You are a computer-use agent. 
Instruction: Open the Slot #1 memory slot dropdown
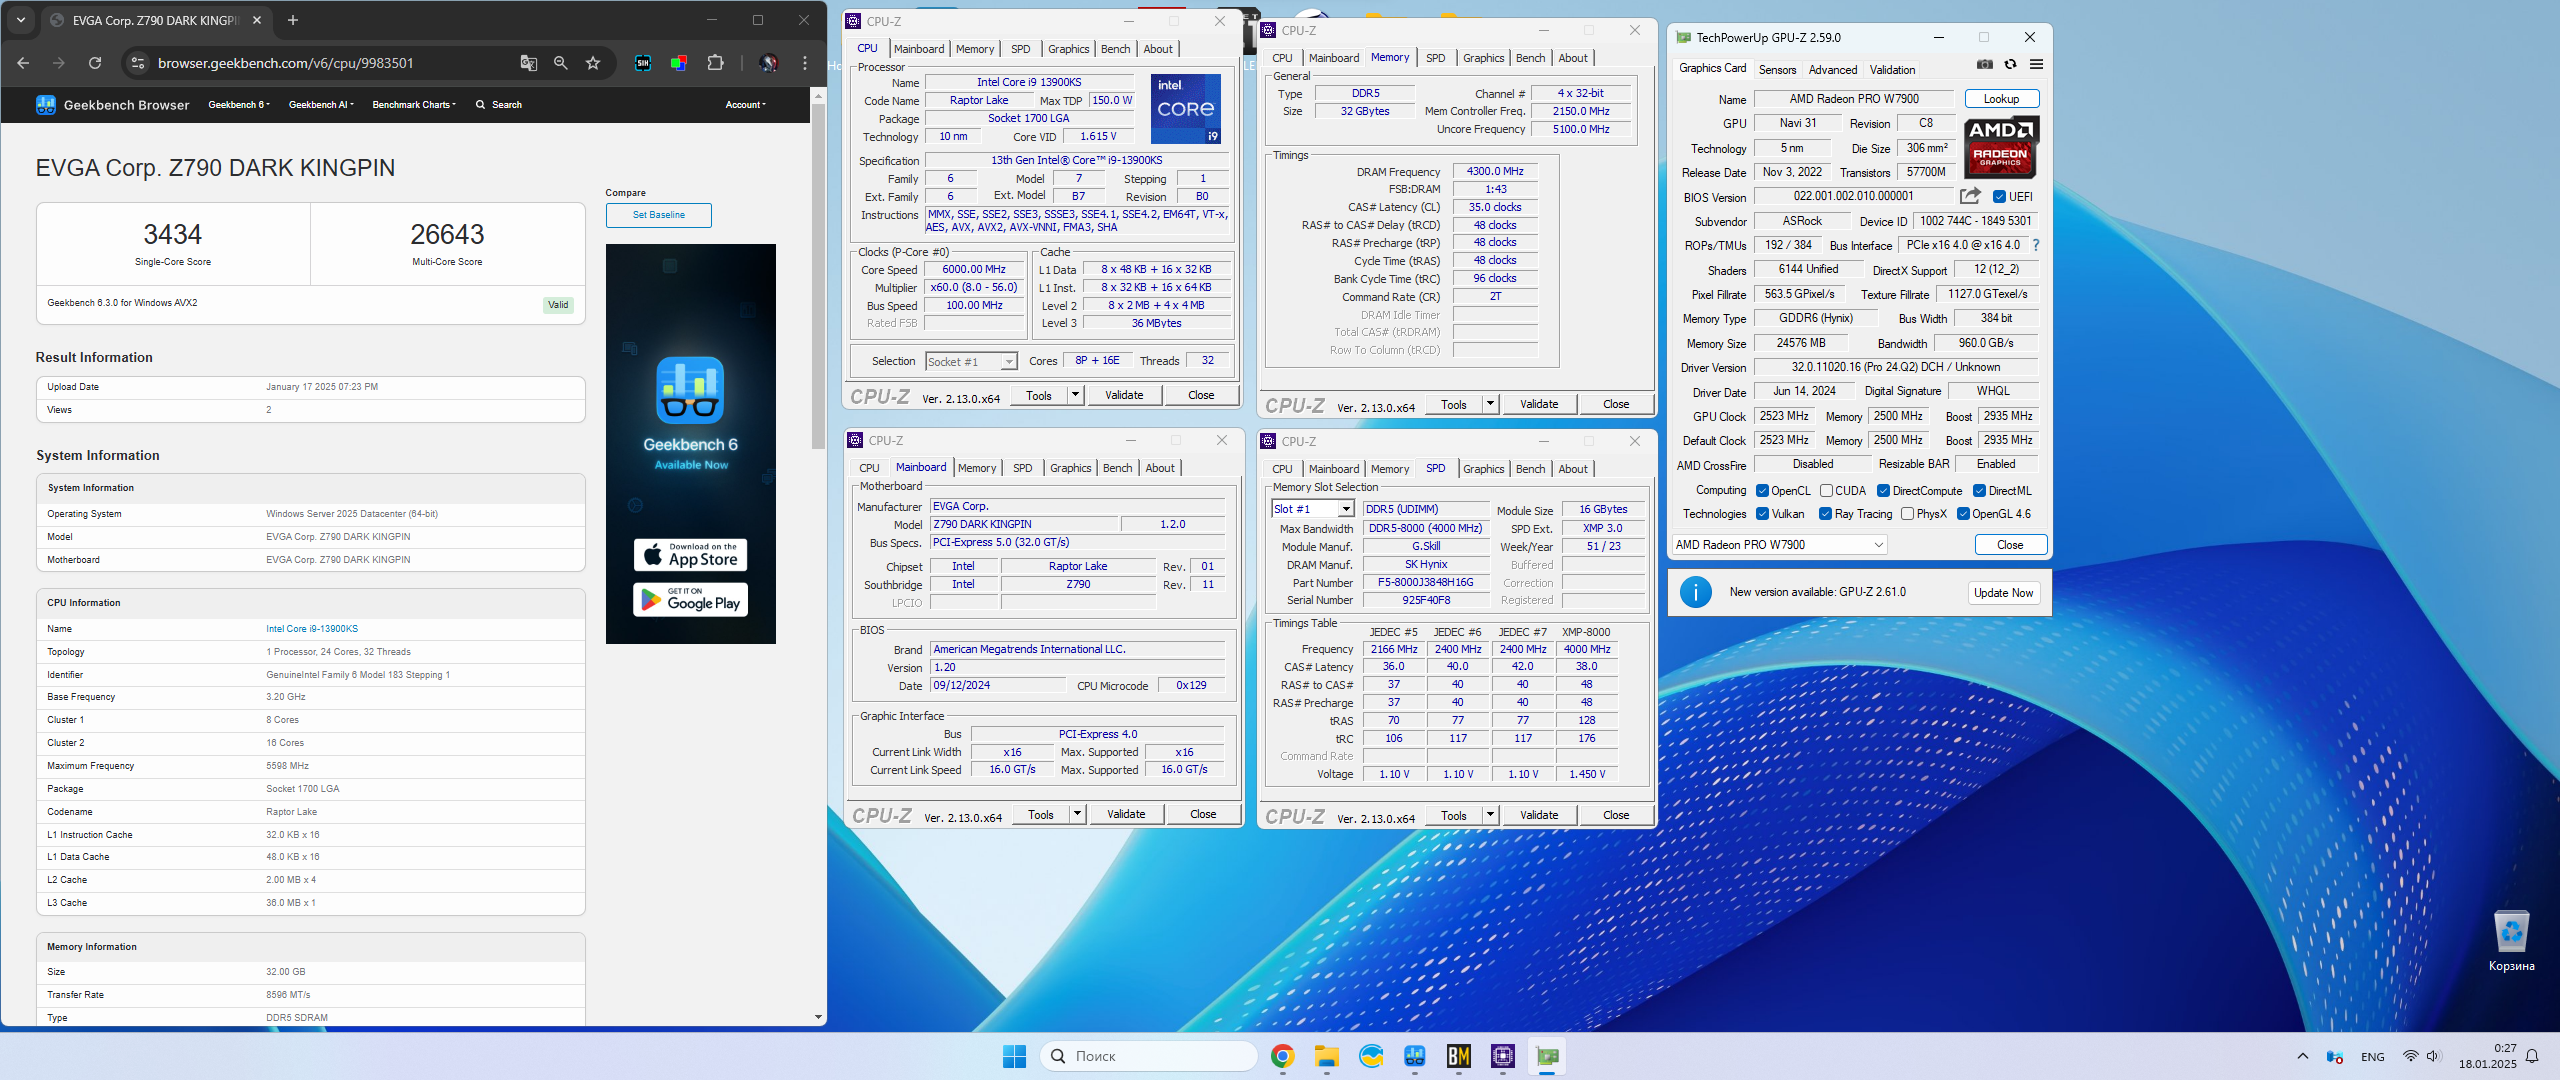tap(1313, 509)
